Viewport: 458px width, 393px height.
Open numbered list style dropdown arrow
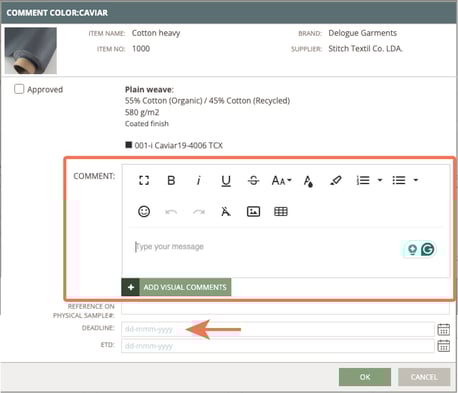[x=380, y=180]
